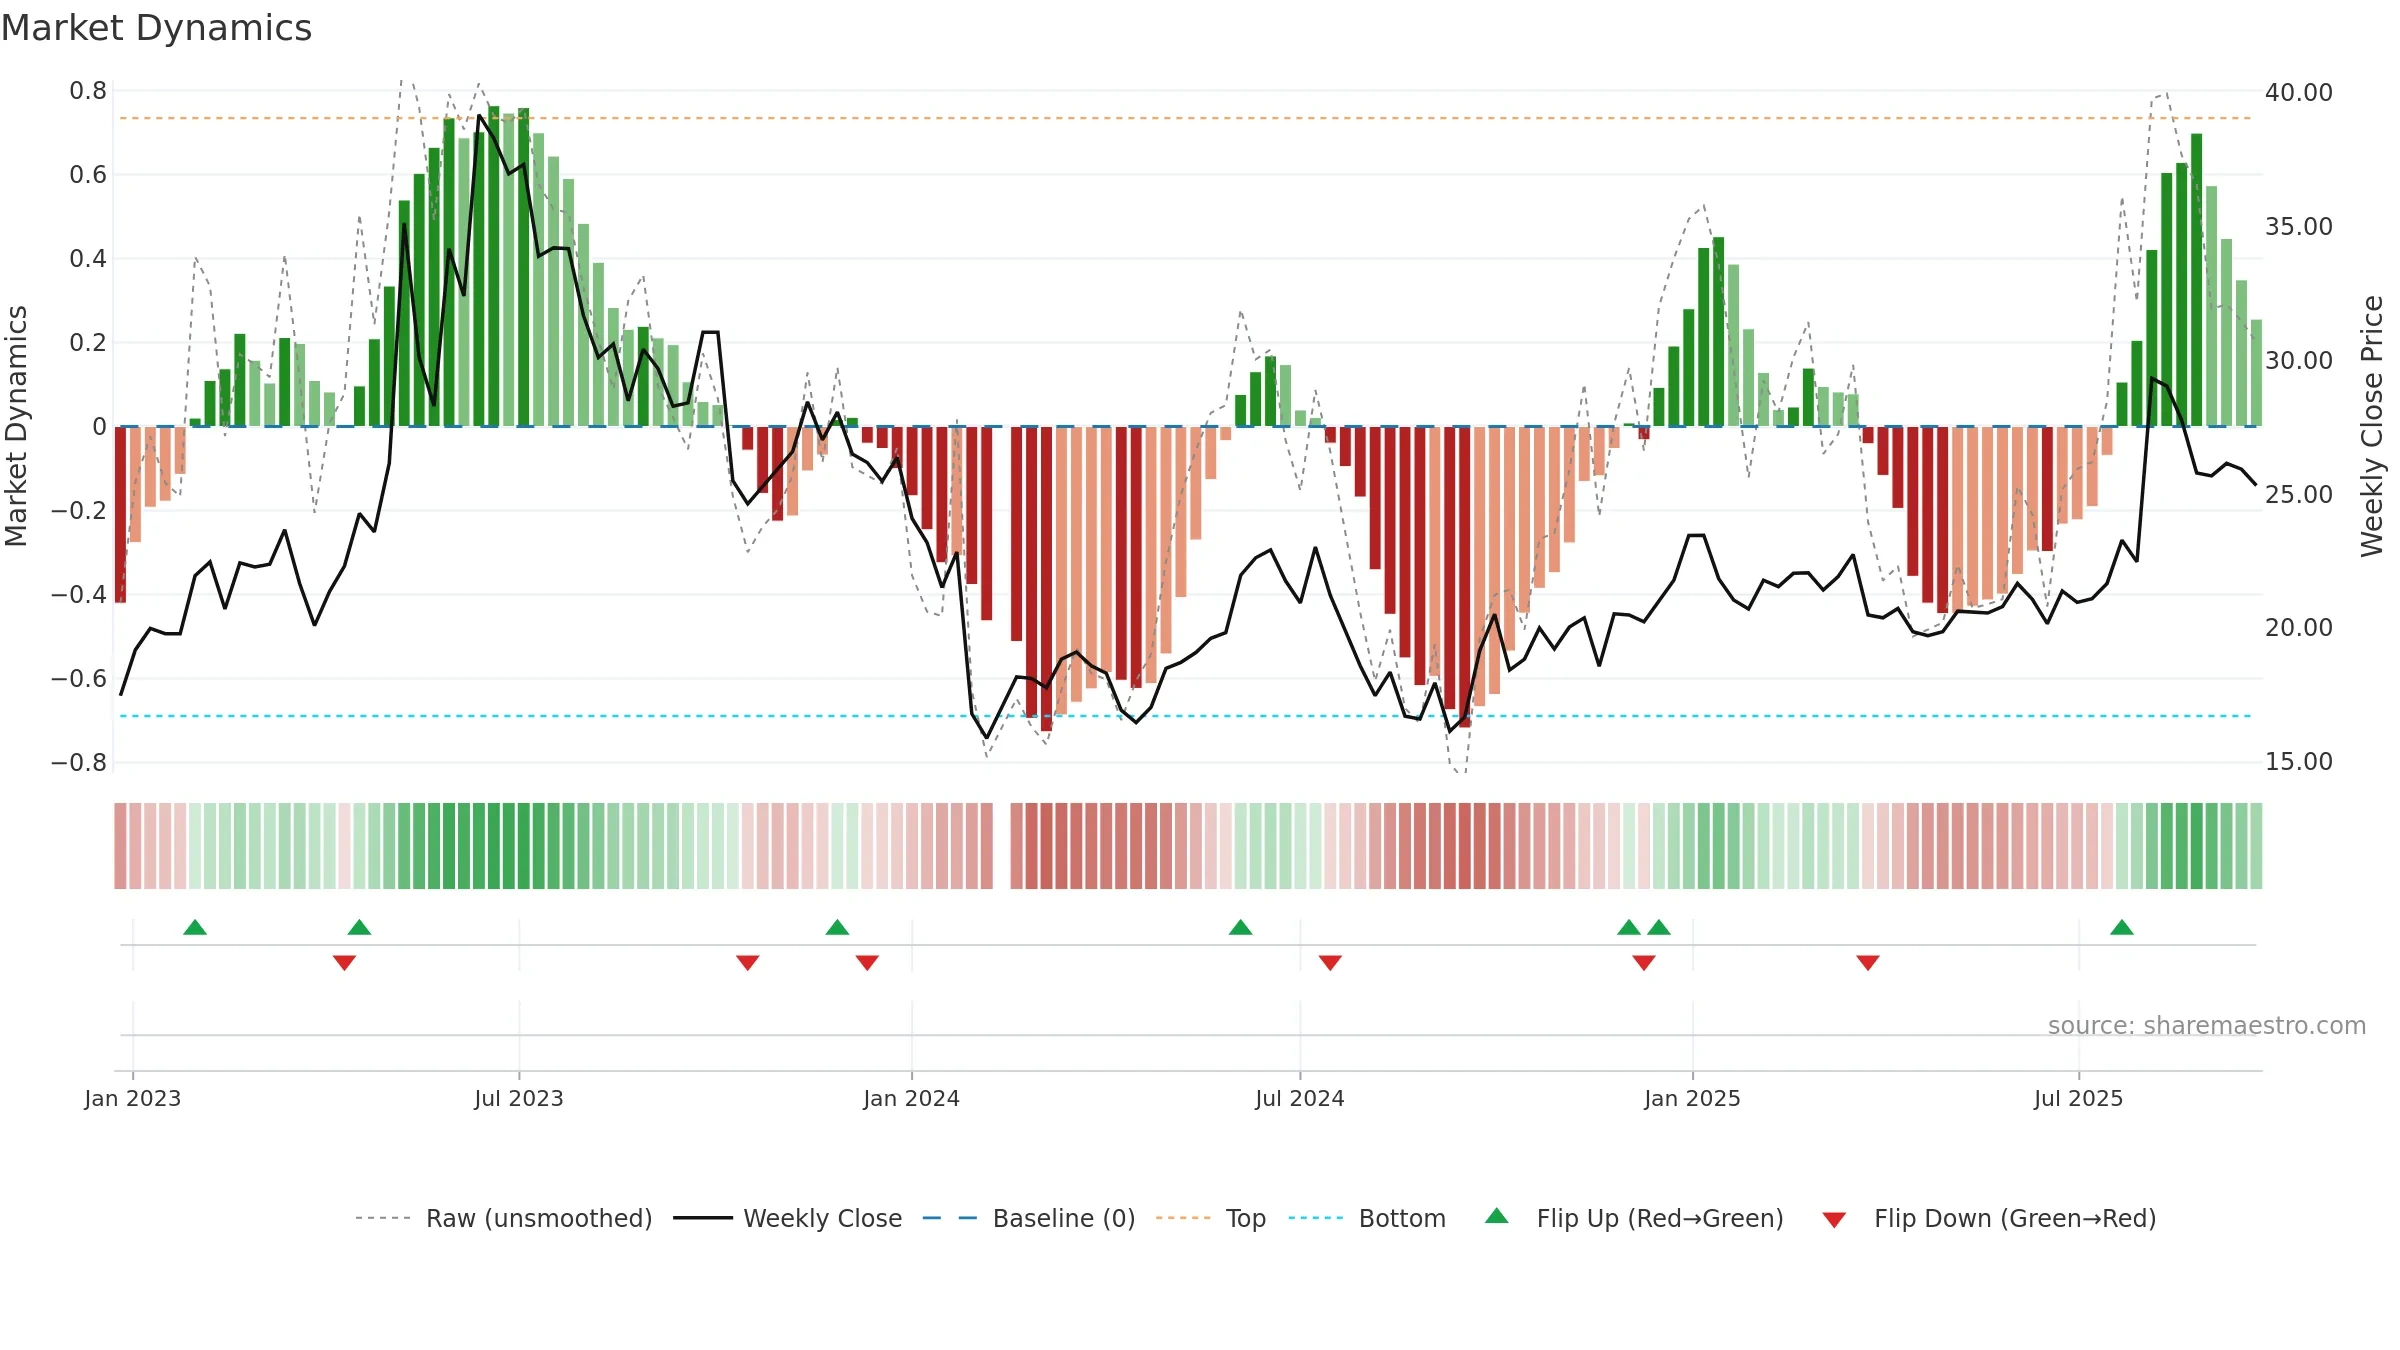
Task: Select the green Flip Up triangle in late November 2023
Action: (x=837, y=928)
